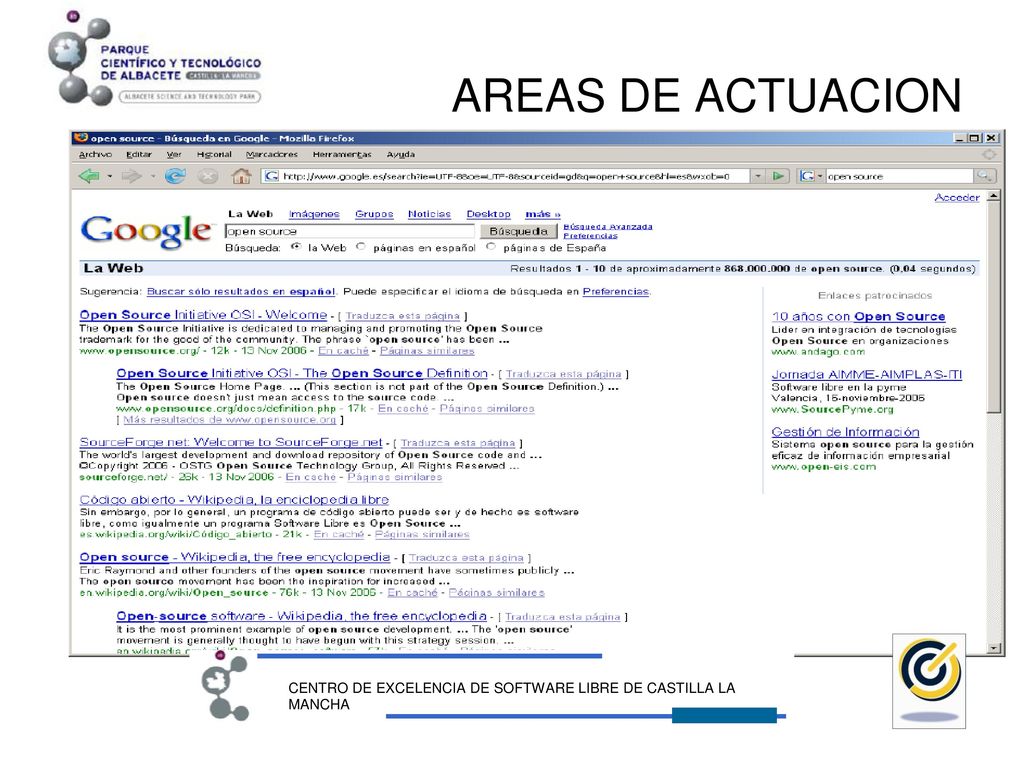This screenshot has width=1024, height=768.
Task: Select the 'la Web' radio button
Action: pyautogui.click(x=296, y=247)
